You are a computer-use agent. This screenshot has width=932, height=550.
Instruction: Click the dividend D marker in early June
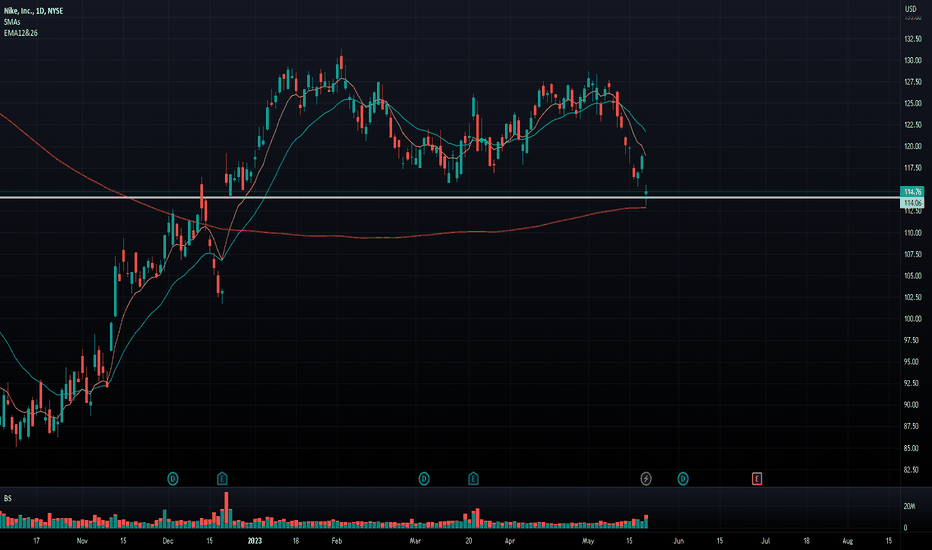(683, 479)
